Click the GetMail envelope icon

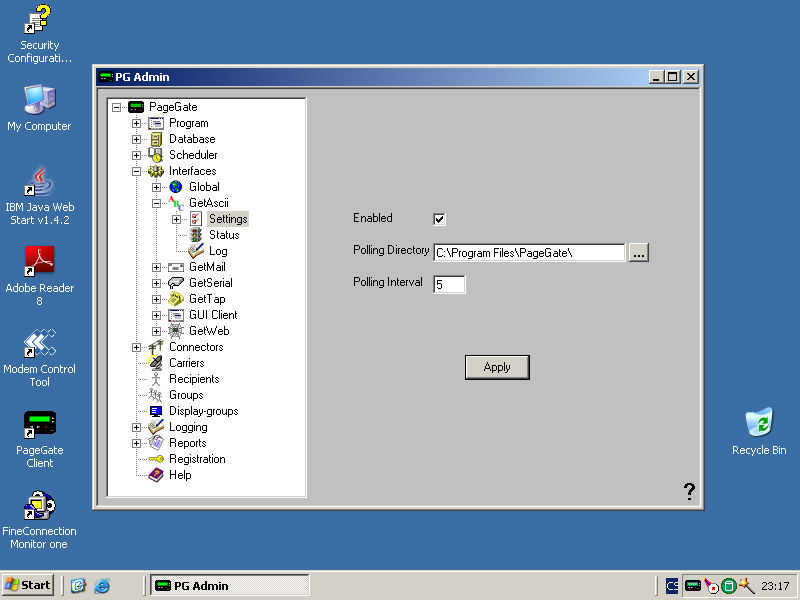pyautogui.click(x=176, y=267)
